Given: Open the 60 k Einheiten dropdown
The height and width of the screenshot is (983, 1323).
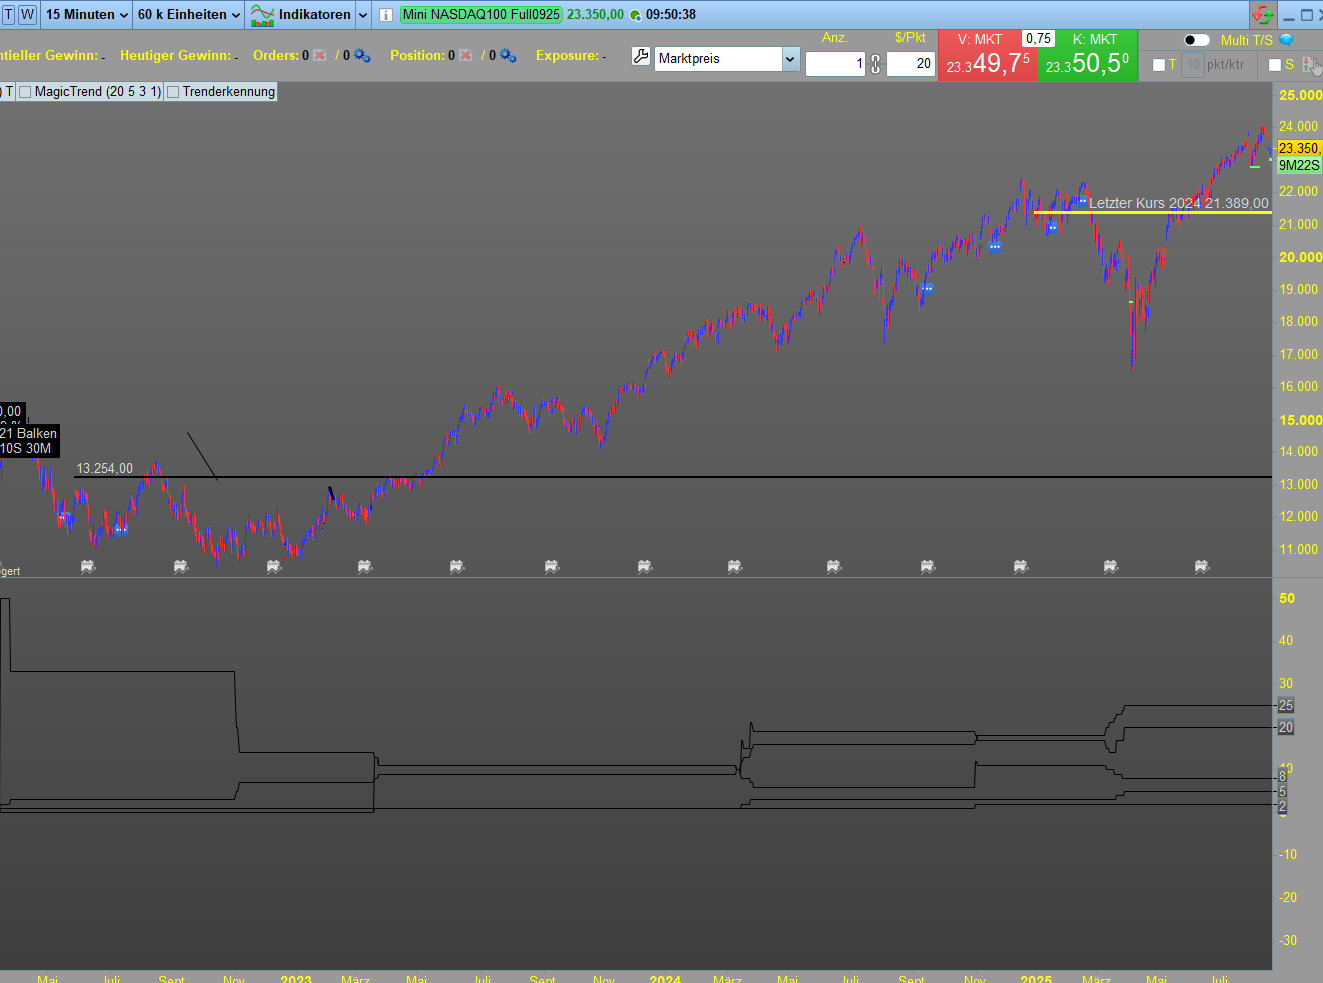Looking at the screenshot, I should tap(189, 15).
